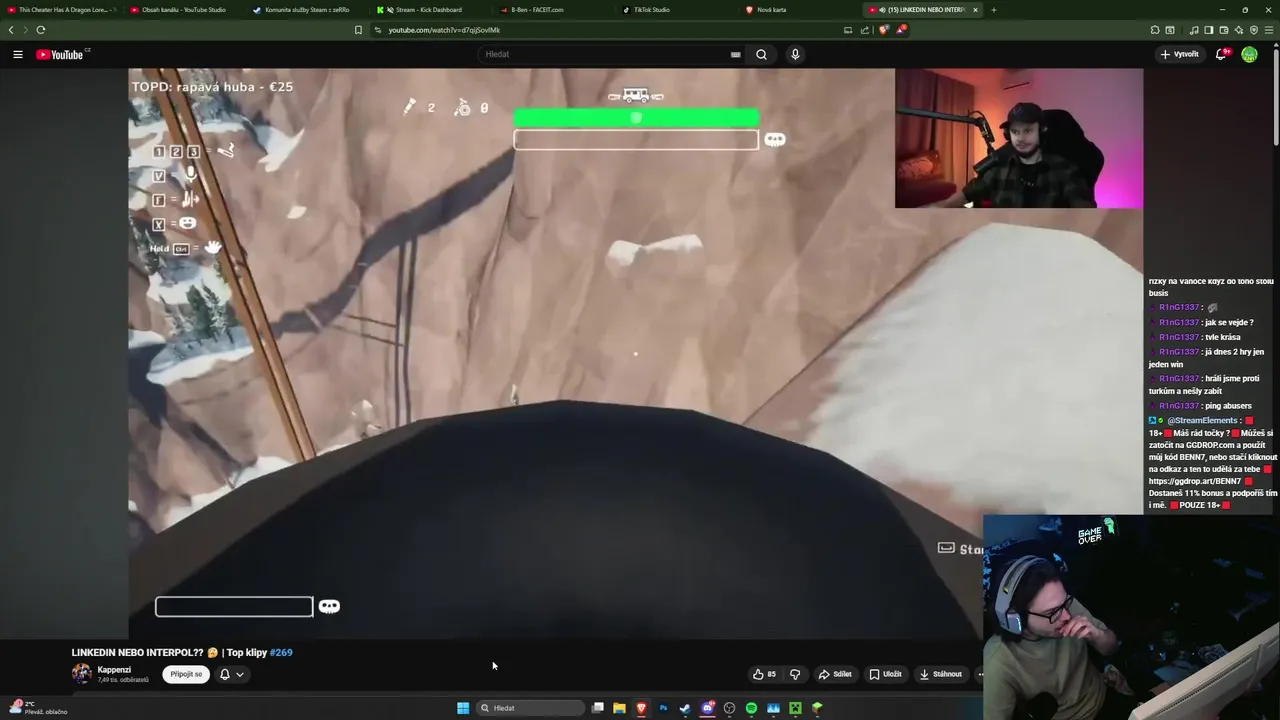This screenshot has width=1280, height=720.
Task: Open Photoshop from taskbar
Action: coord(663,708)
